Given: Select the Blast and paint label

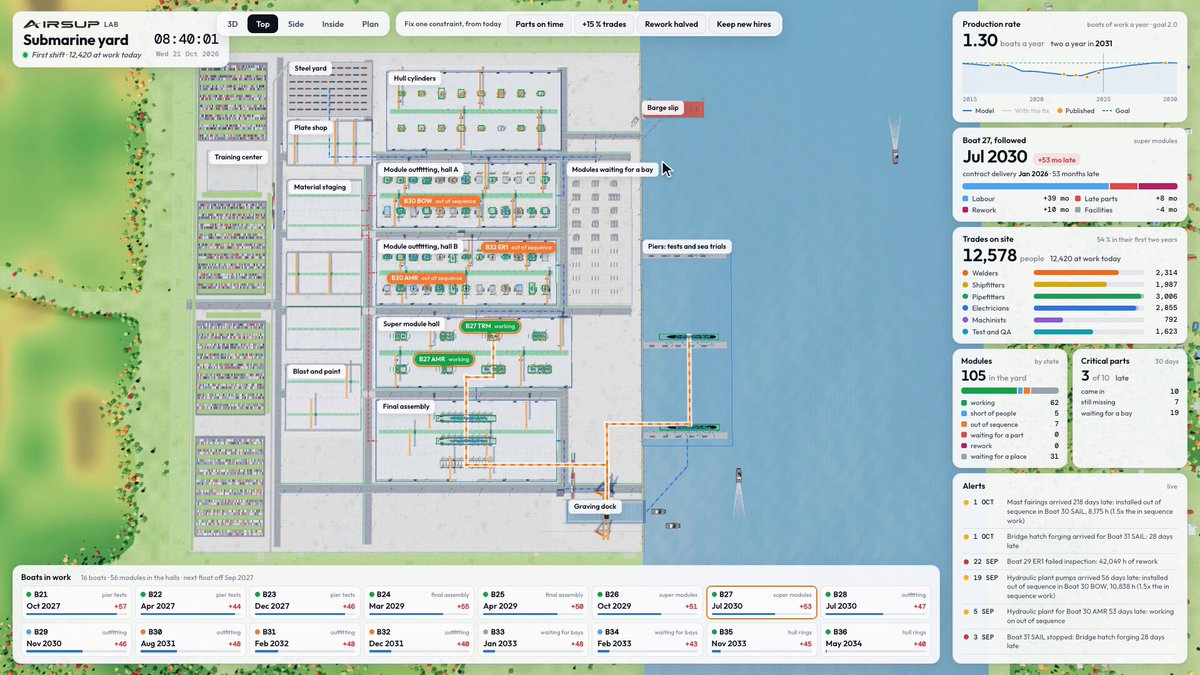Looking at the screenshot, I should click(317, 371).
